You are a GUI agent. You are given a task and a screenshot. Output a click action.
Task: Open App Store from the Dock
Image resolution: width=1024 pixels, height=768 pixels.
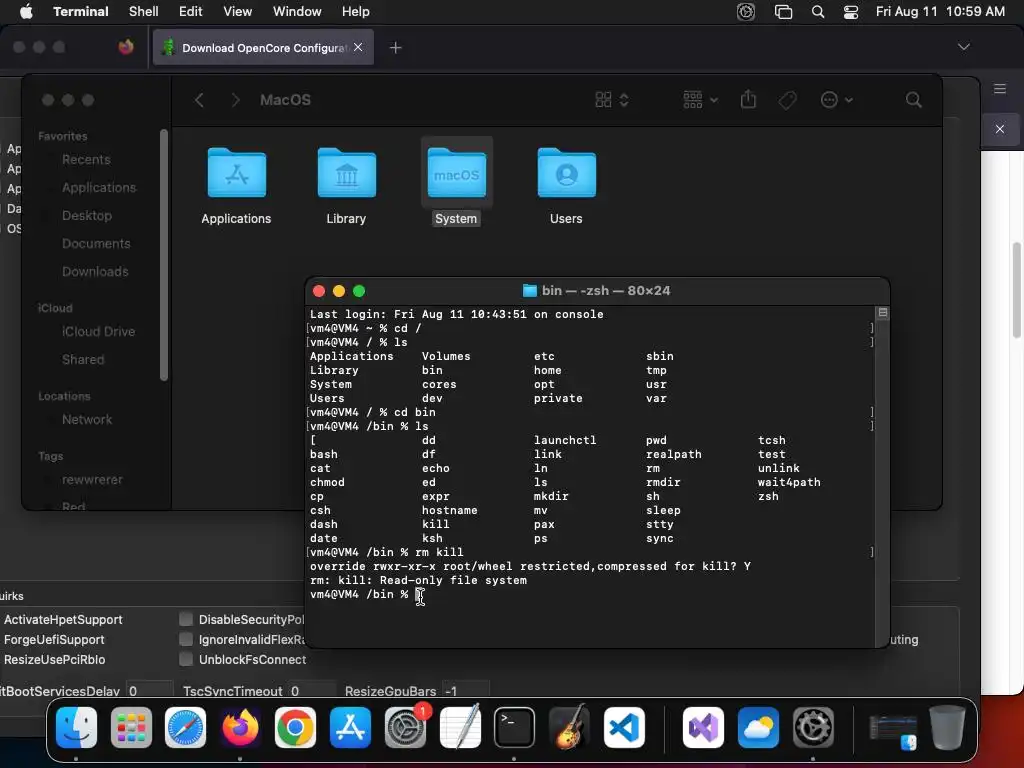[350, 727]
